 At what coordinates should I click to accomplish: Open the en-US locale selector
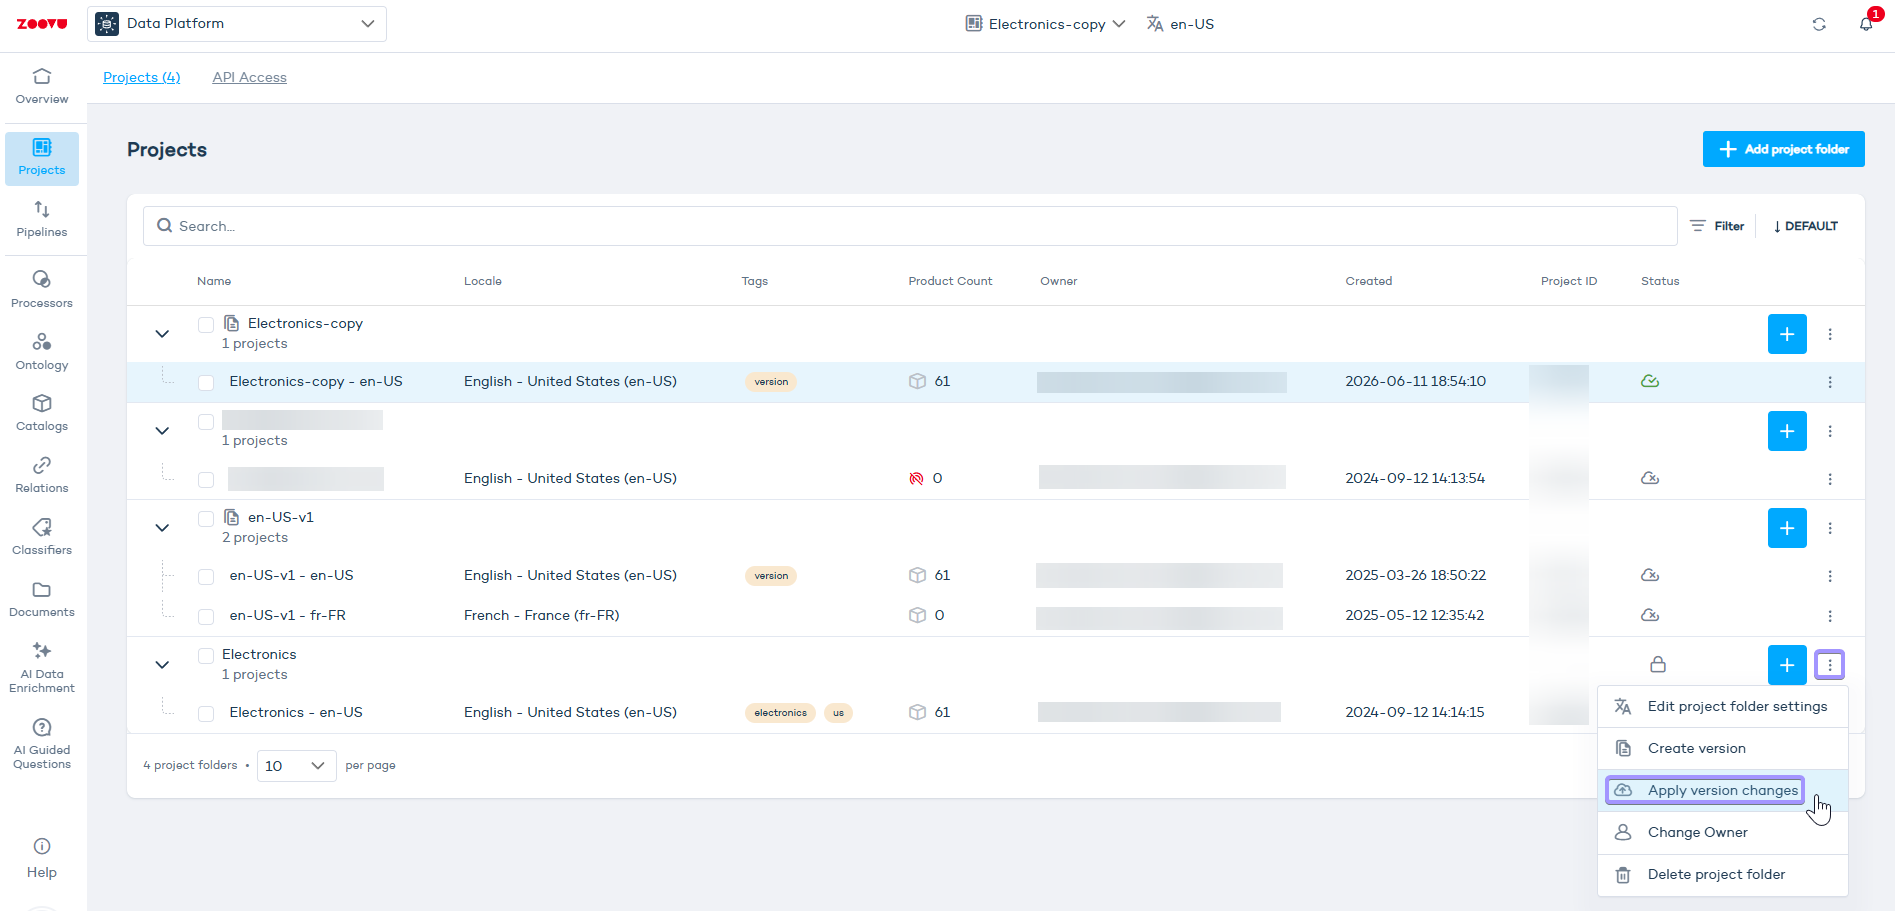click(1180, 24)
